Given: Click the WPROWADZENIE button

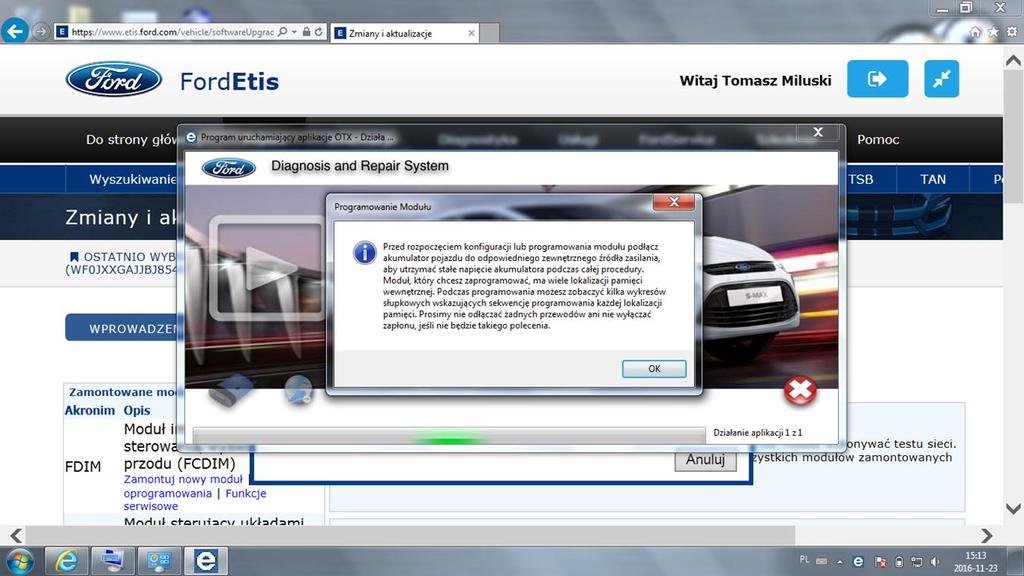Looking at the screenshot, I should pos(122,328).
